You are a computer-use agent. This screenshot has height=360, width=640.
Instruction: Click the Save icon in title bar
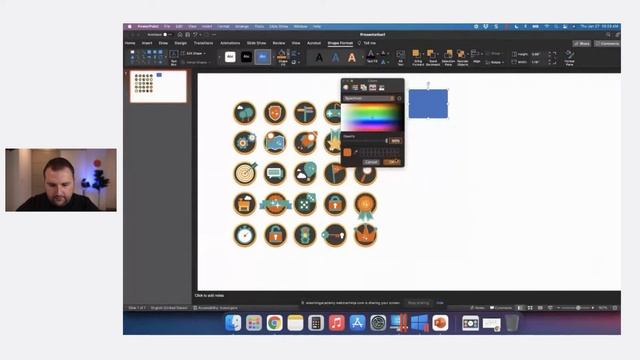pyautogui.click(x=187, y=35)
